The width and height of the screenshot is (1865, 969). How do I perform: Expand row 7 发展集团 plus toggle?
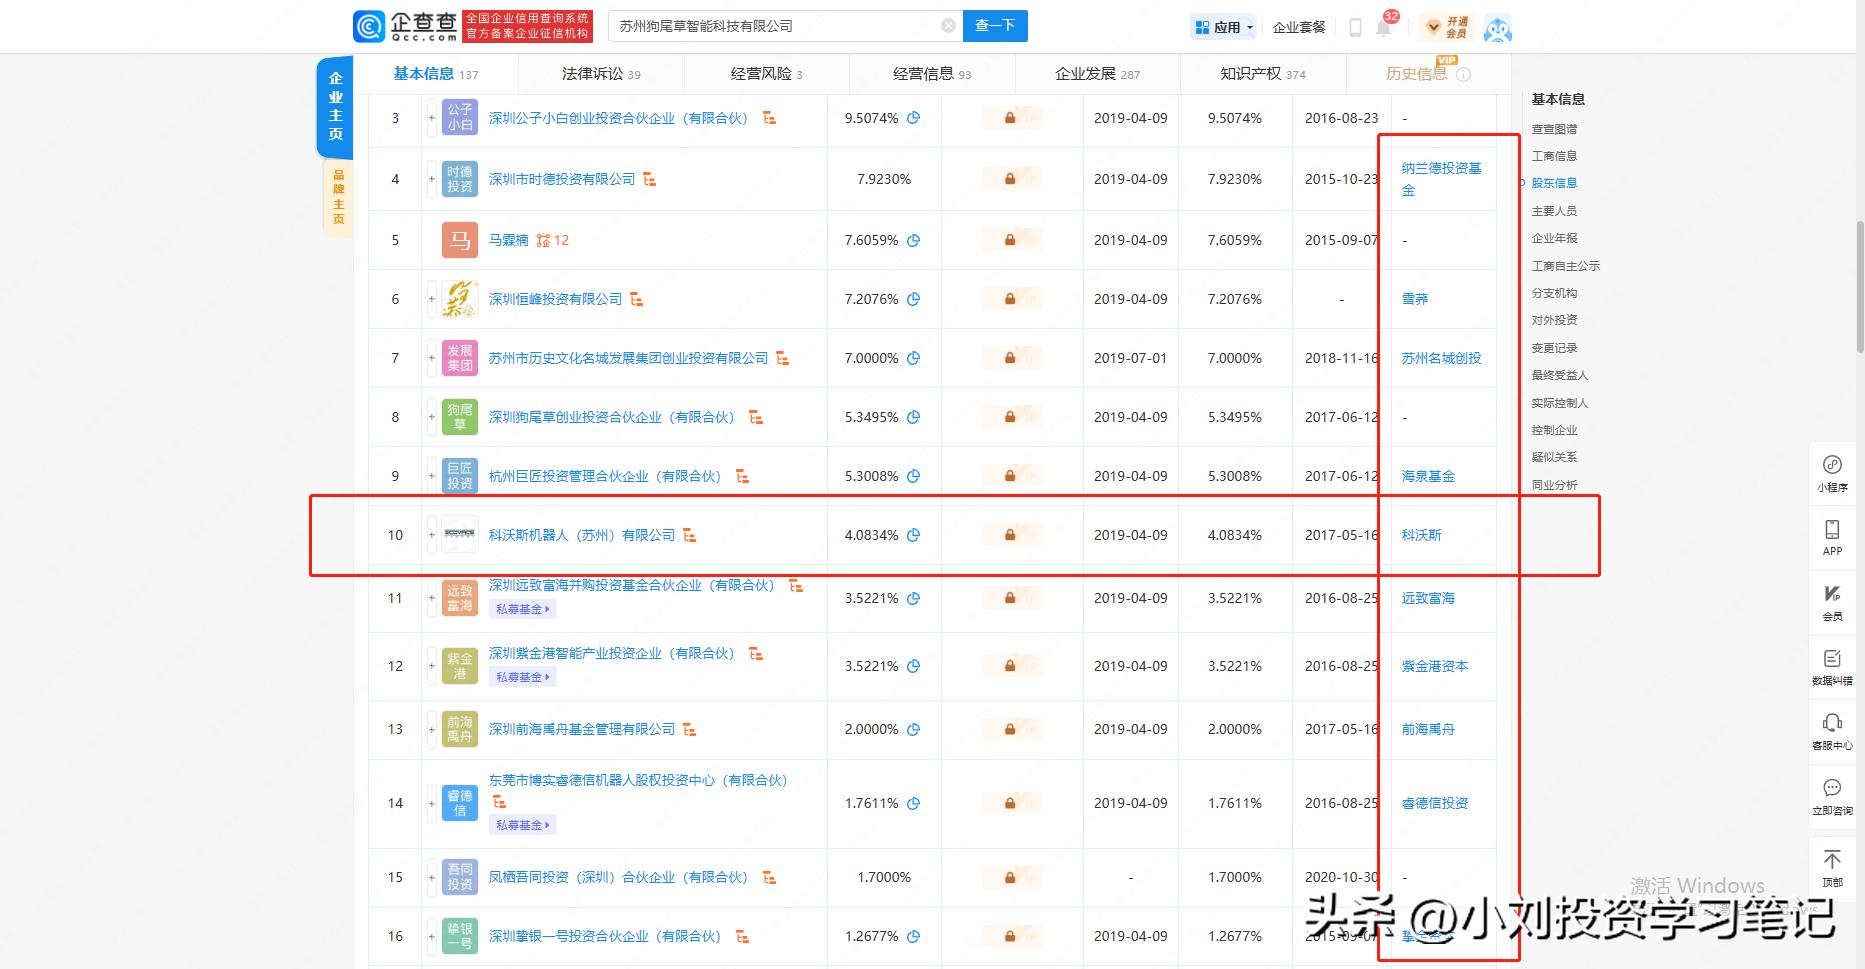(432, 358)
